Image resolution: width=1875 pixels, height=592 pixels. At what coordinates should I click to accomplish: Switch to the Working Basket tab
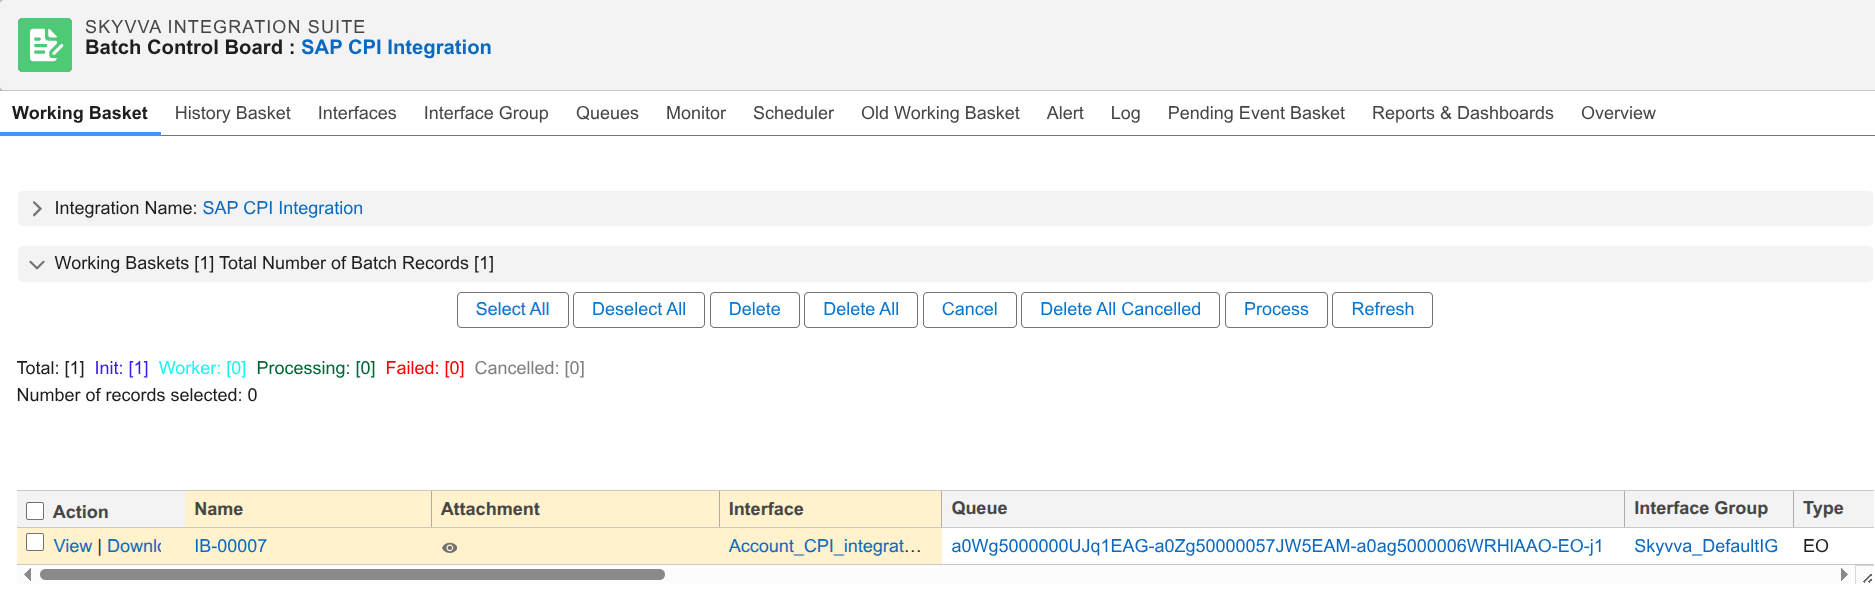pos(80,113)
